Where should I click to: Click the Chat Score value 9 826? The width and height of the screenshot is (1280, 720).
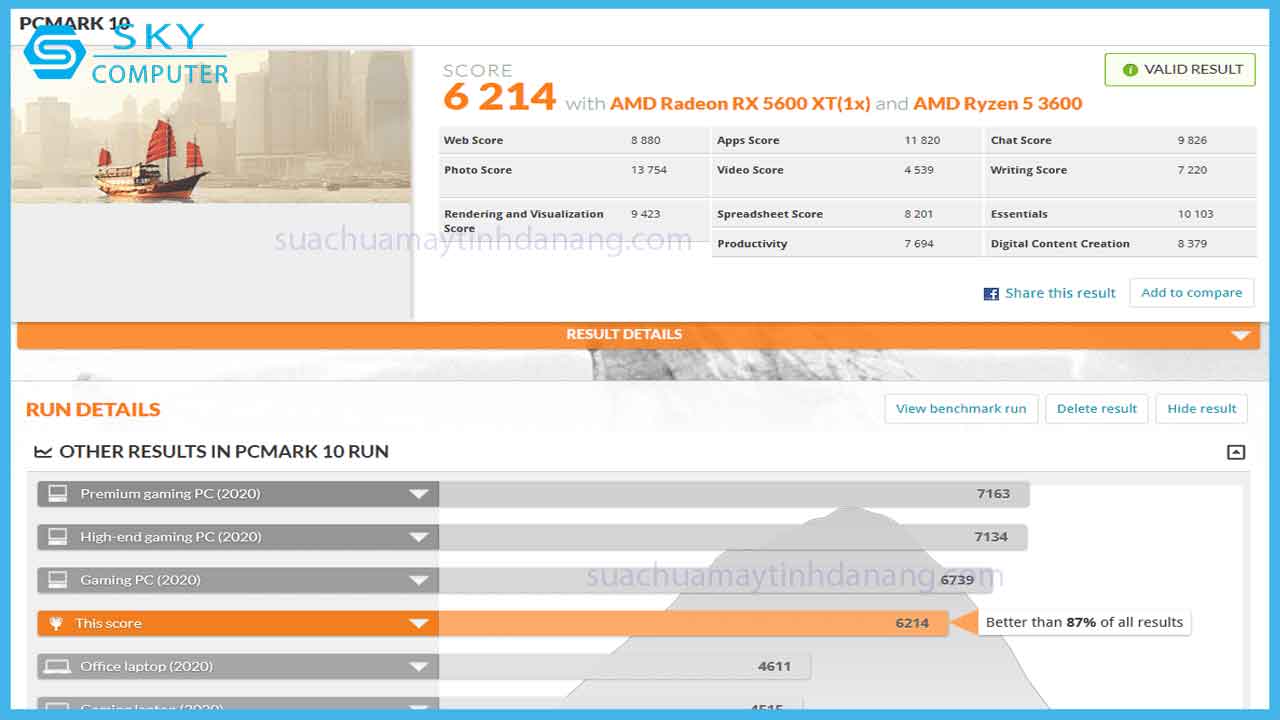pos(1192,140)
